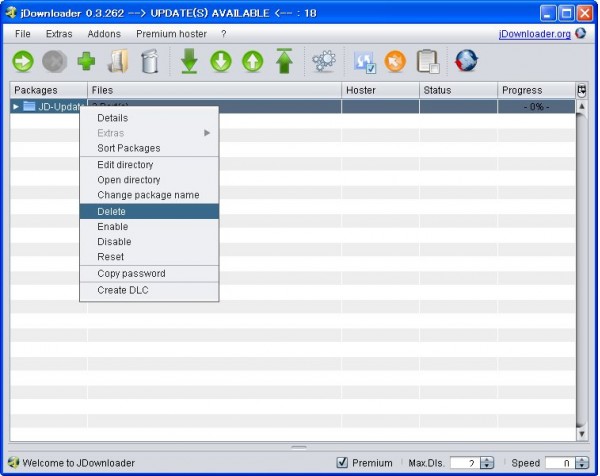Select Create DLC menu entry
Screen dimensions: 600x476
[x=149, y=290]
